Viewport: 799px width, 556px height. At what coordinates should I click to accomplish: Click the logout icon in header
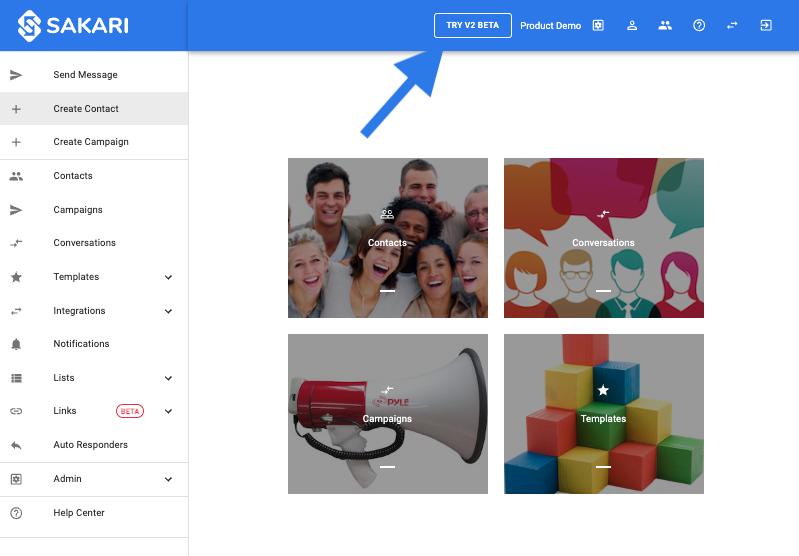point(766,25)
